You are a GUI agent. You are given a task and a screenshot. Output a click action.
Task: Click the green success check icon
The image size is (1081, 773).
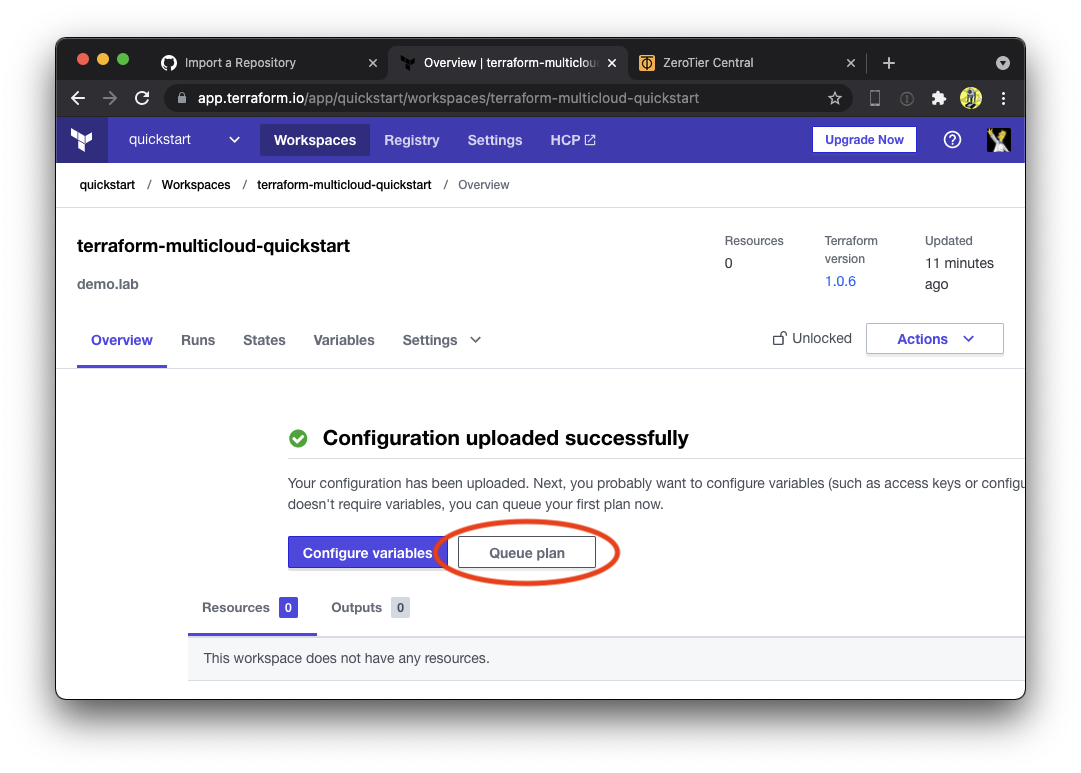pyautogui.click(x=298, y=439)
